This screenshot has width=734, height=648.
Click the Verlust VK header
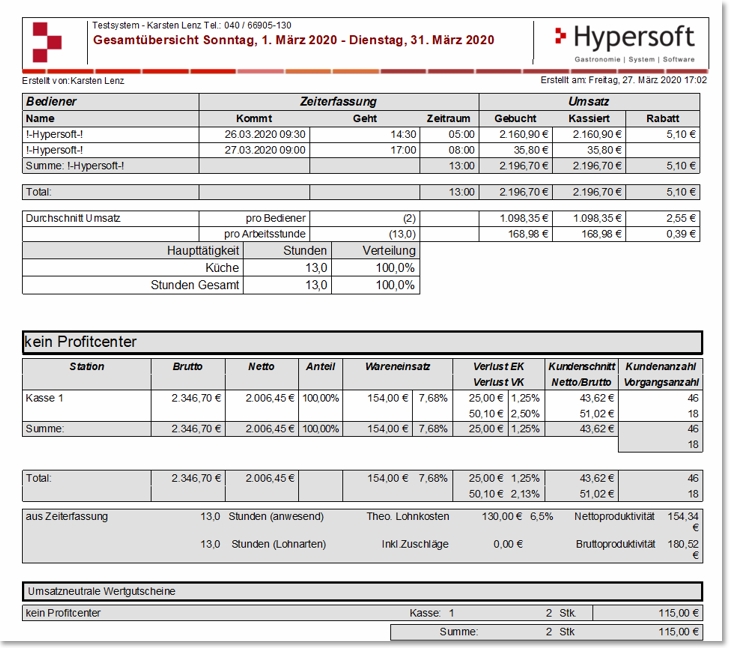click(x=499, y=383)
